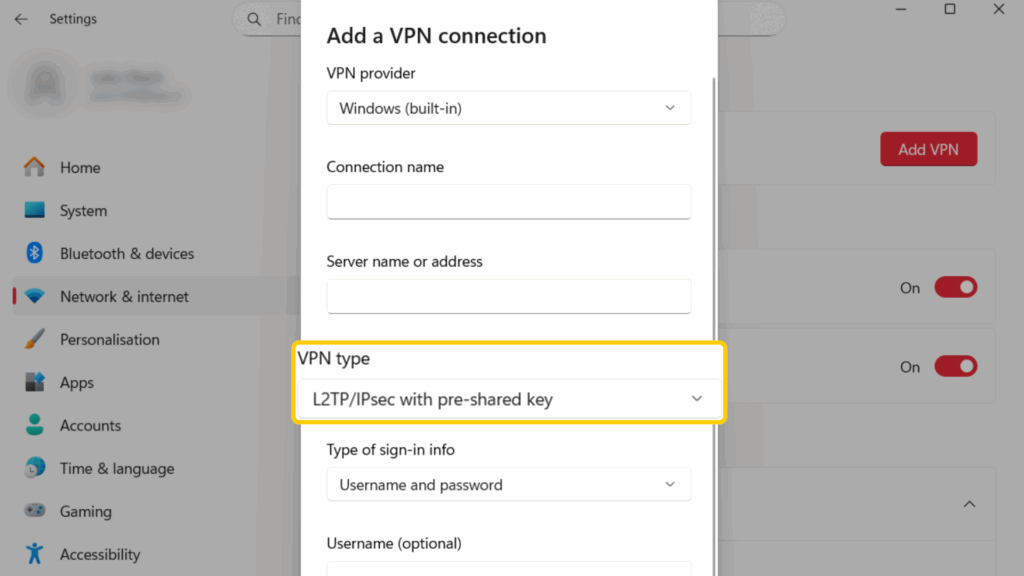Go to Time & language settings
1024x576 pixels.
click(116, 469)
